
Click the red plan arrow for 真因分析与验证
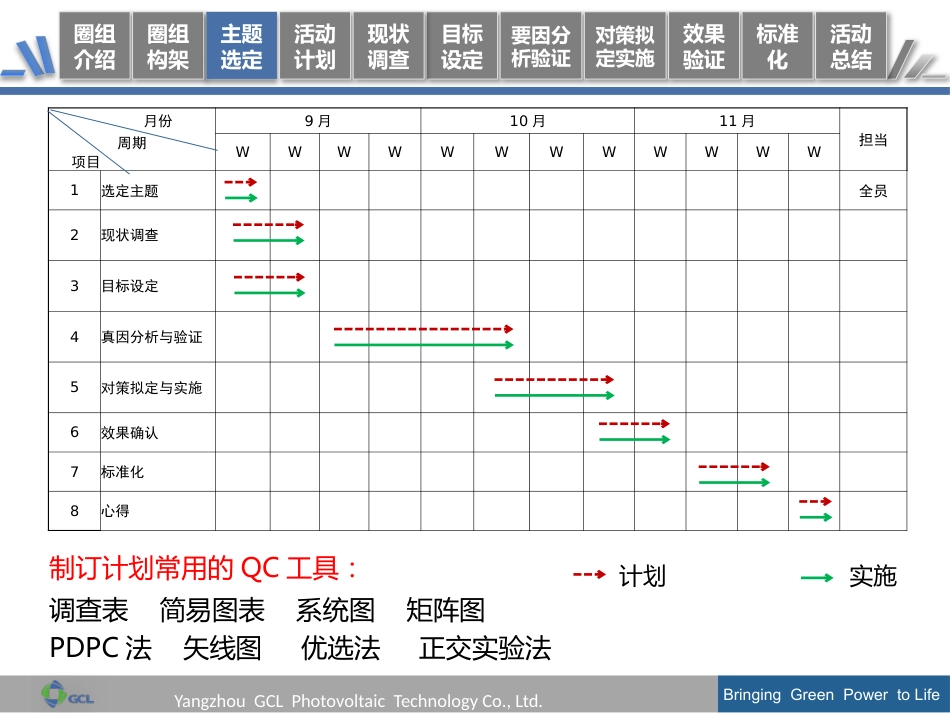coord(424,329)
